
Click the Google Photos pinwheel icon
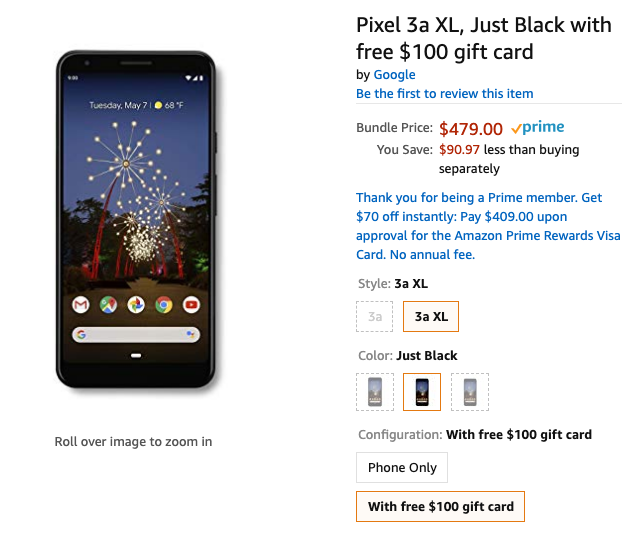pyautogui.click(x=136, y=304)
